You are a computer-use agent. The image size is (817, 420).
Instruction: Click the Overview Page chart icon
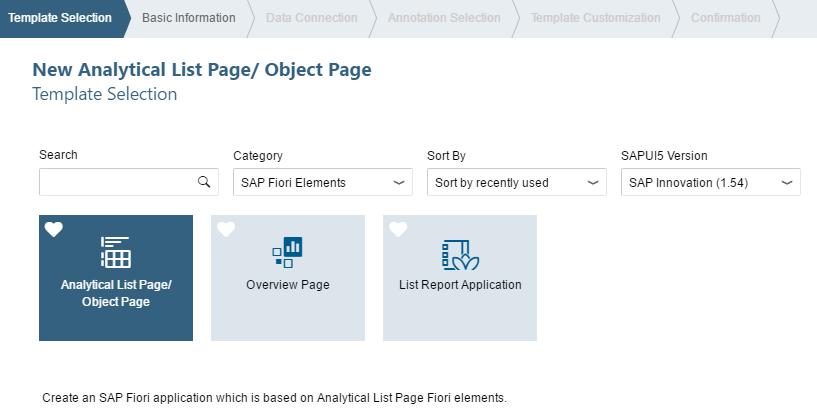288,252
